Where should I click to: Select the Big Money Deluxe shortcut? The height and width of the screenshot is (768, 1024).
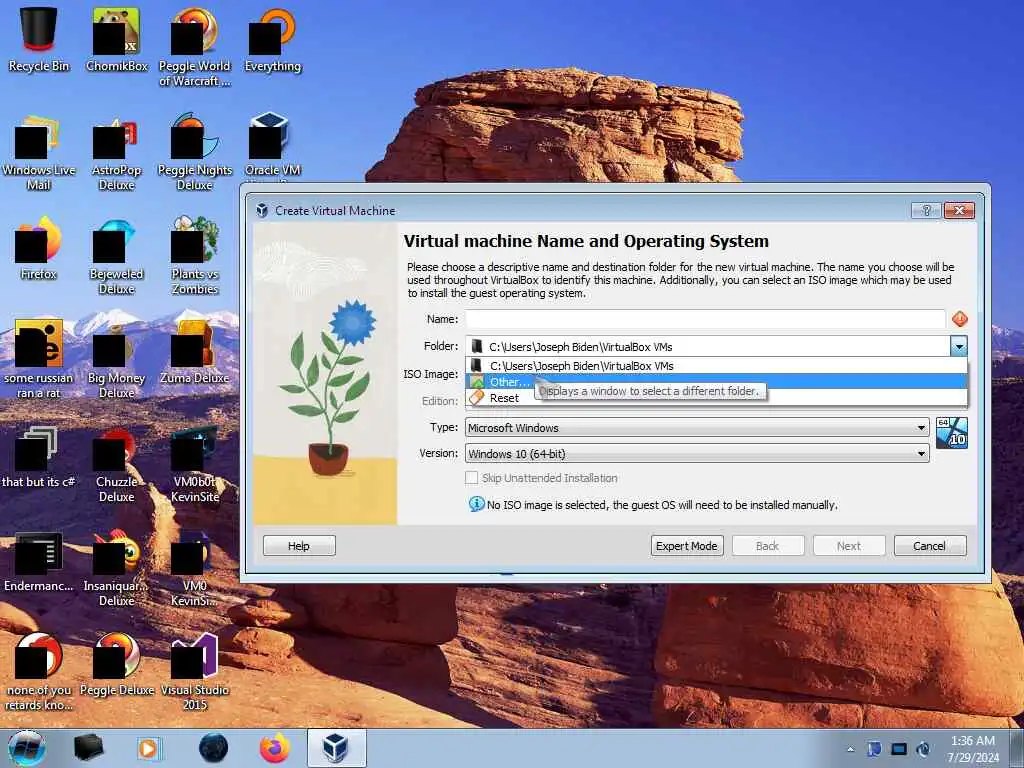click(x=116, y=359)
